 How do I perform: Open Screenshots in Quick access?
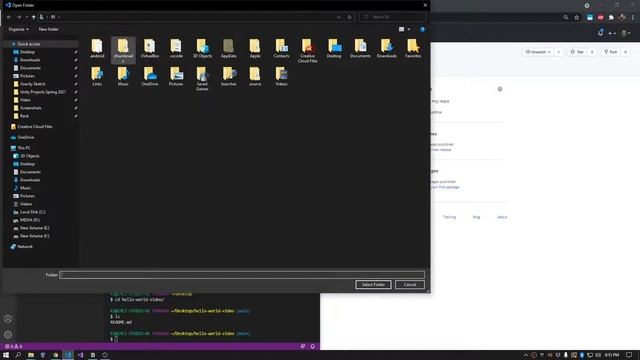coord(31,108)
